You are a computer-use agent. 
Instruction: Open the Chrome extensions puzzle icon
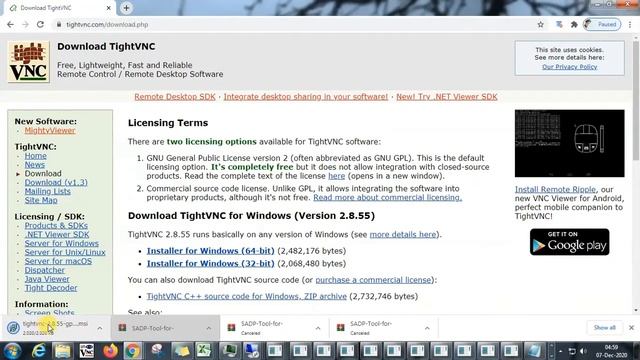click(574, 24)
